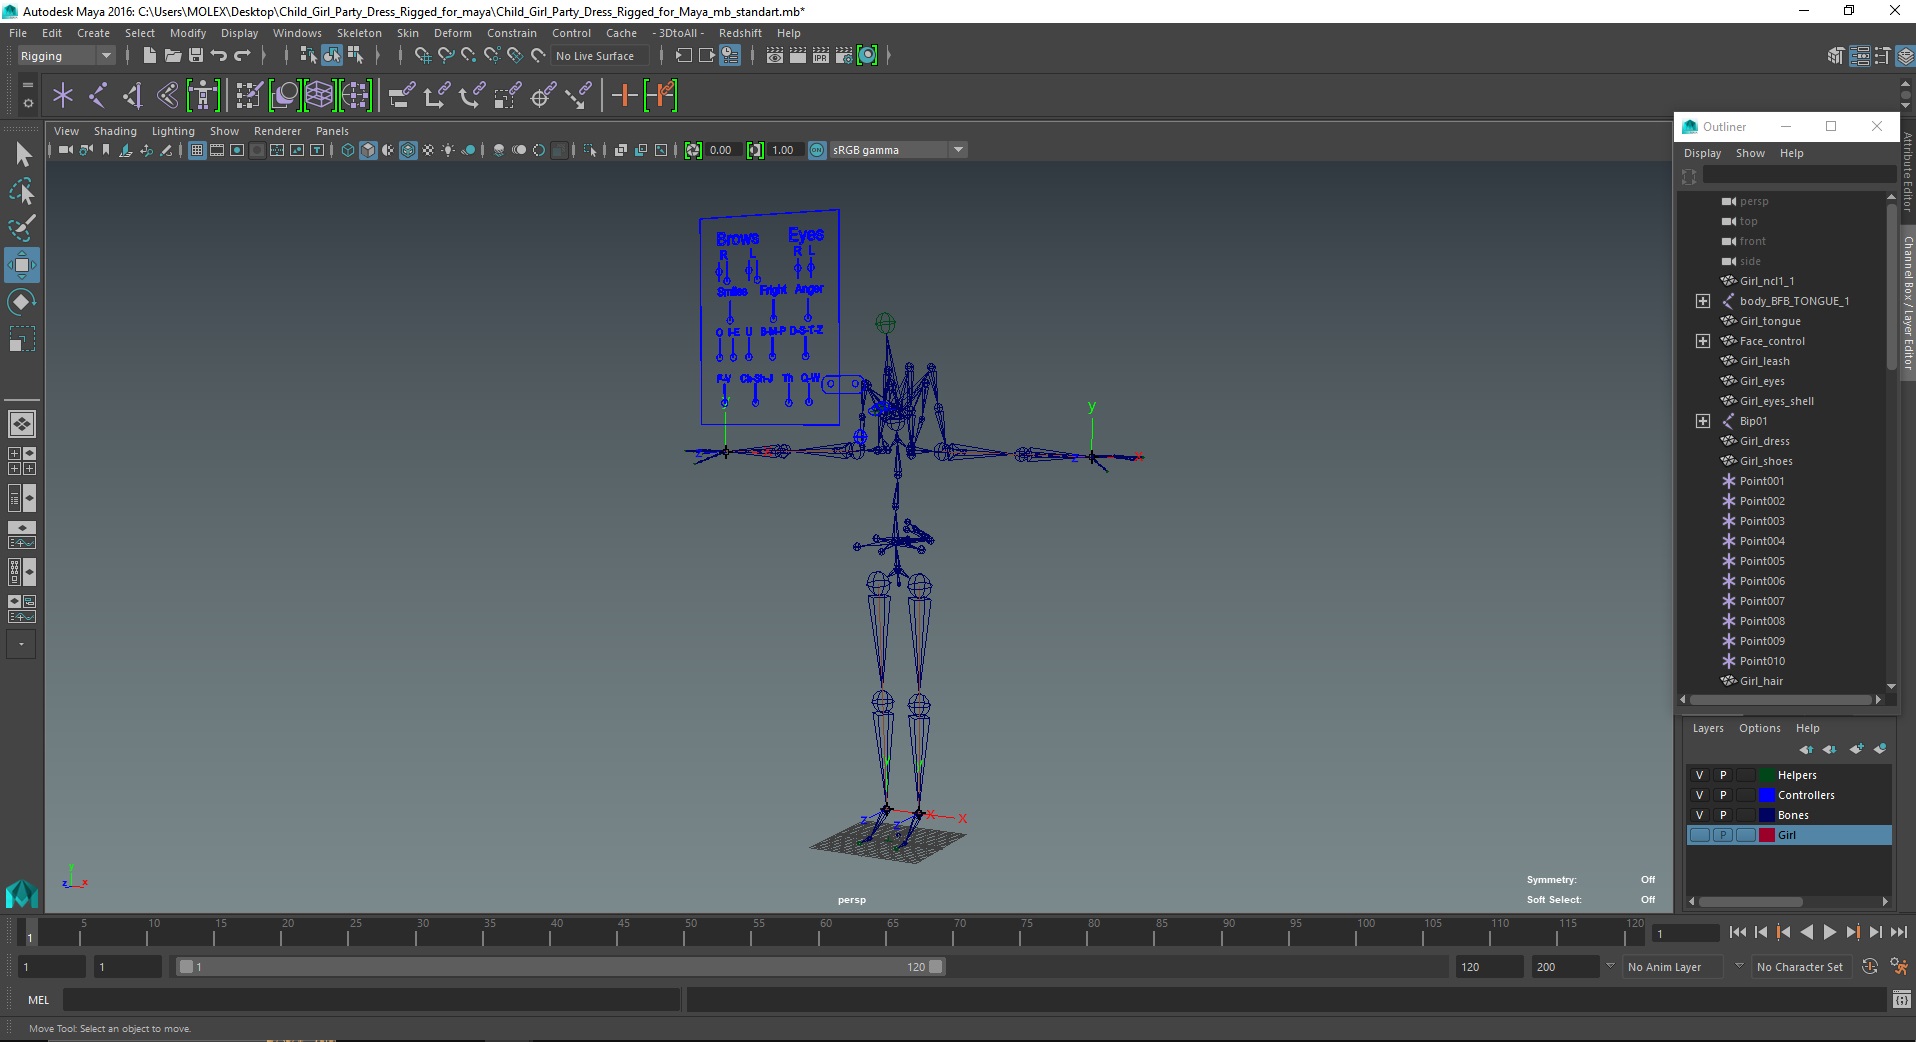The image size is (1916, 1042).
Task: Select the Create Joints shelf icon
Action: click(x=98, y=95)
